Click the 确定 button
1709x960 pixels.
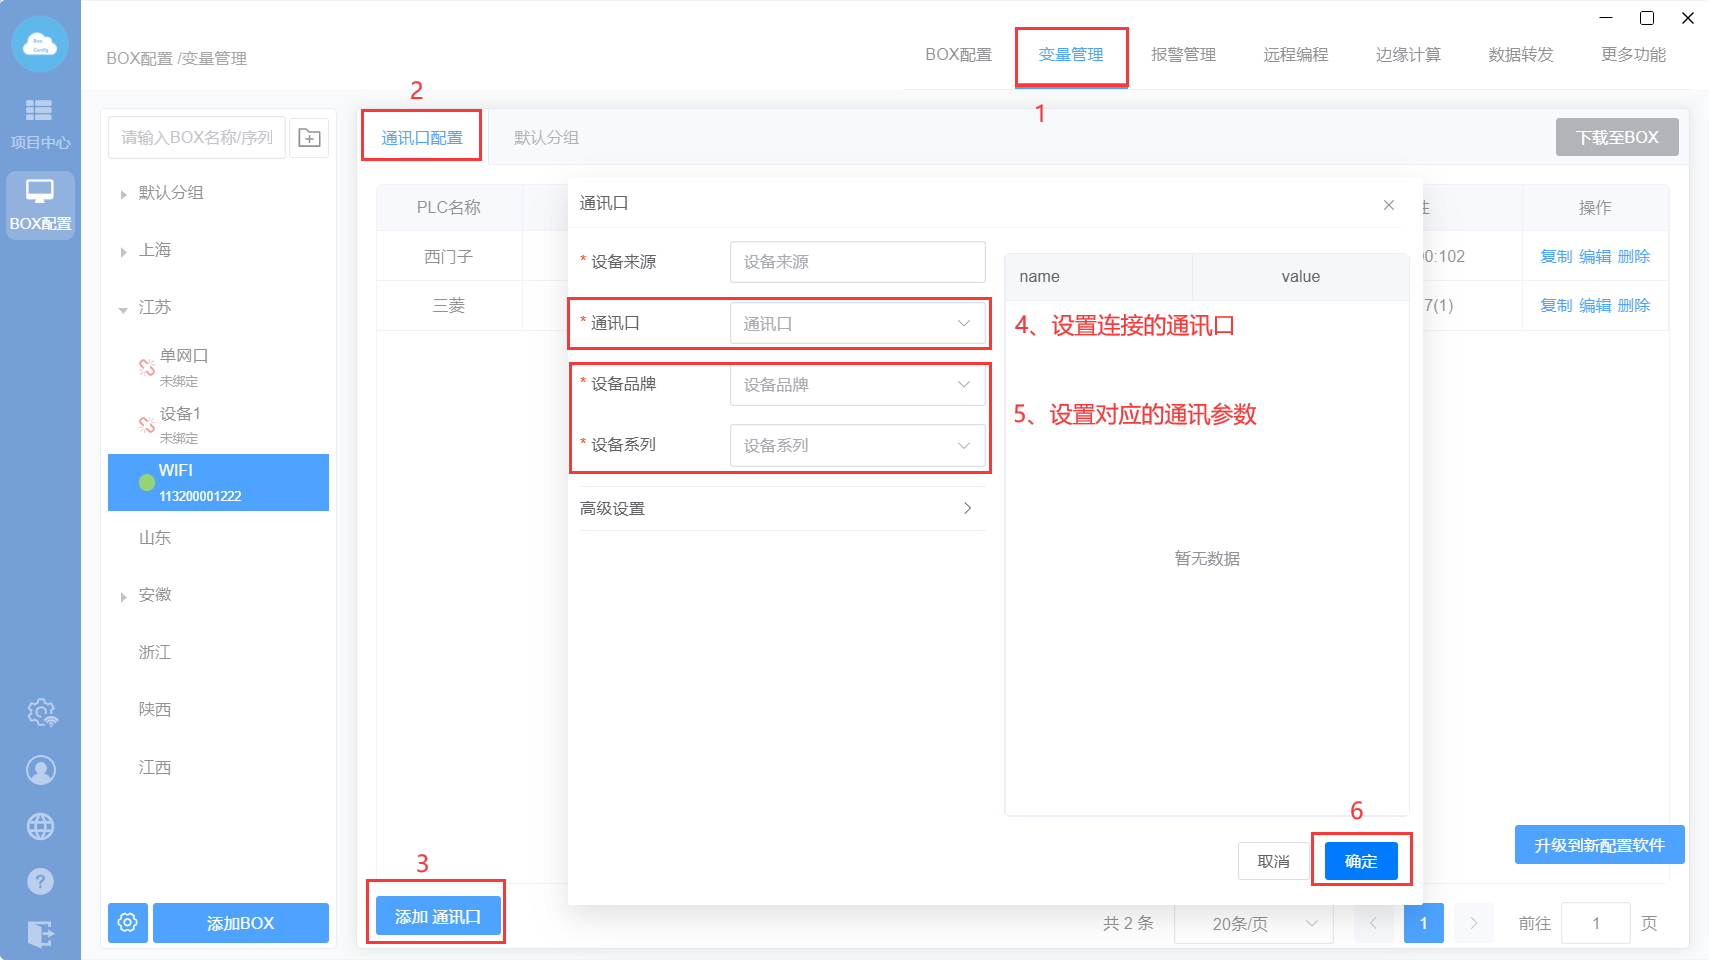tap(1360, 861)
